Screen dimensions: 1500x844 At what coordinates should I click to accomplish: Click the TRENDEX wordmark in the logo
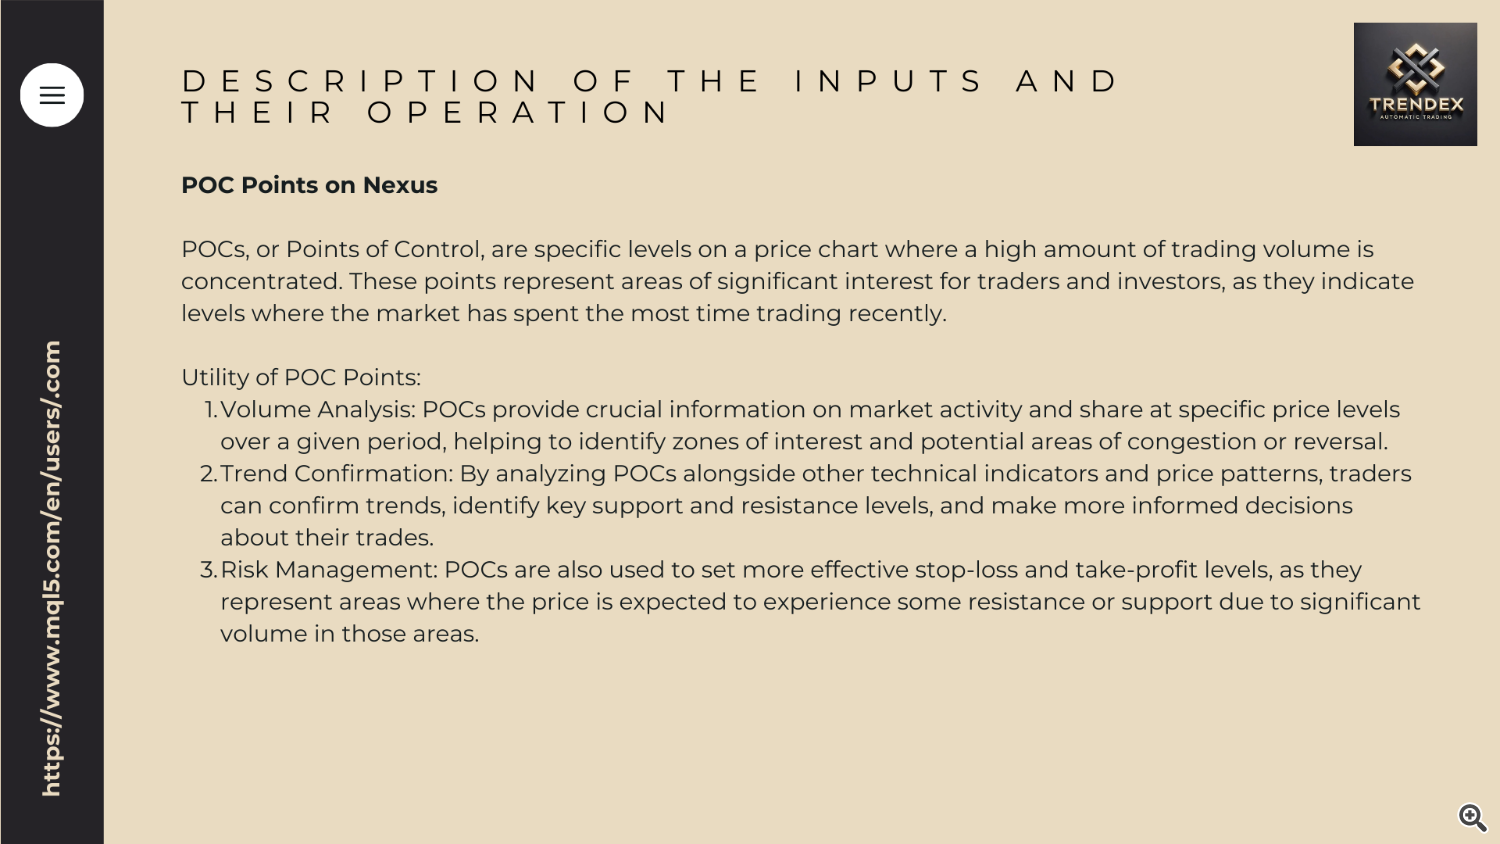(1416, 104)
